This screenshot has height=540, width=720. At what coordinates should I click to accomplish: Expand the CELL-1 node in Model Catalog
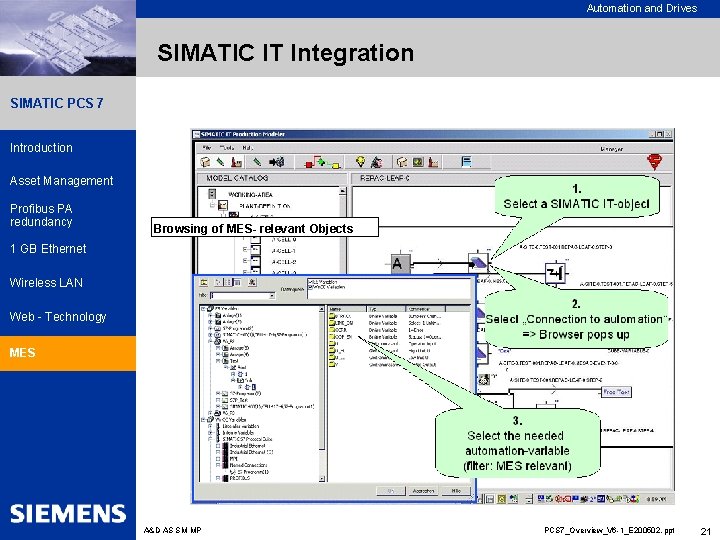[245, 250]
